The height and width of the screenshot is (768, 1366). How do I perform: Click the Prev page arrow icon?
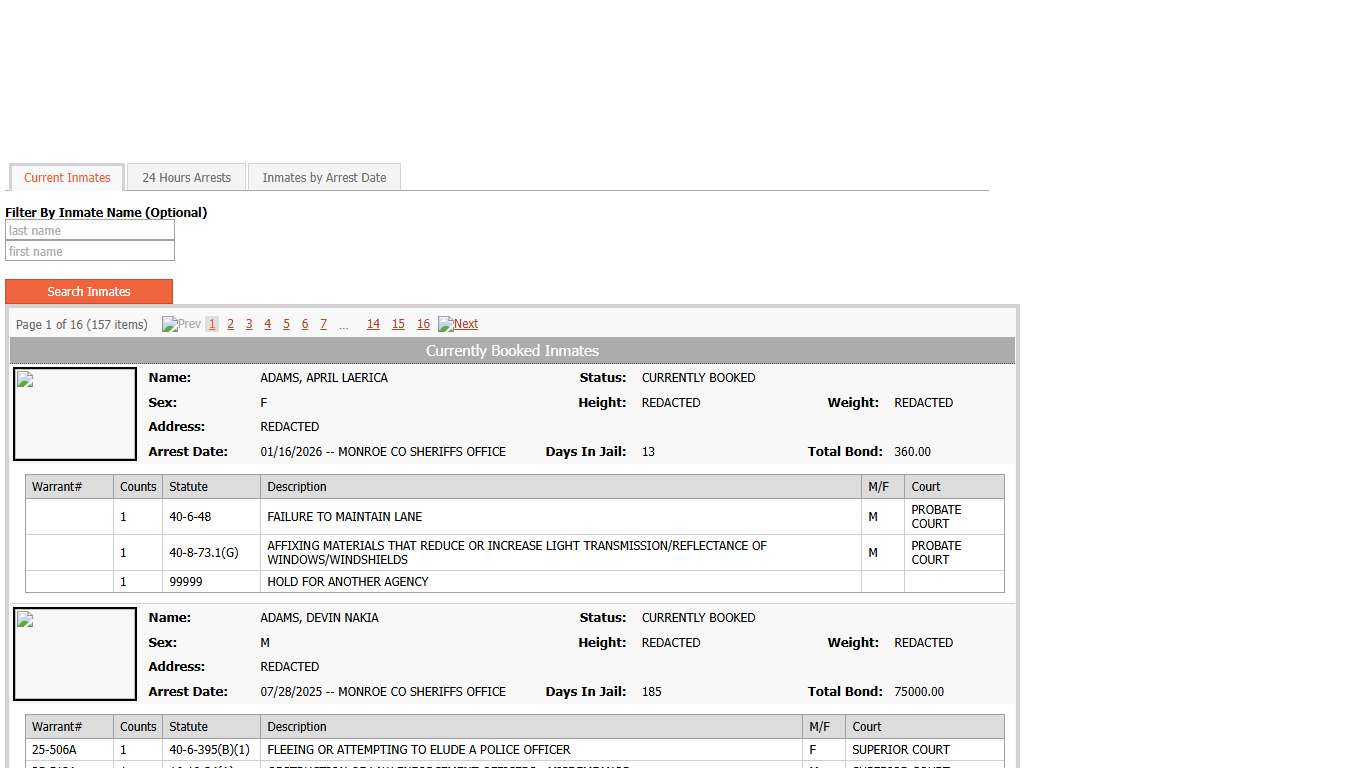pos(169,324)
